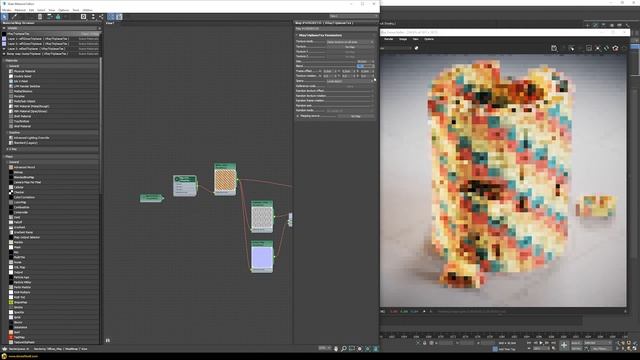Open the Modes menu in Slate Material Editor
This screenshot has height=360, width=640.
pyautogui.click(x=7, y=10)
